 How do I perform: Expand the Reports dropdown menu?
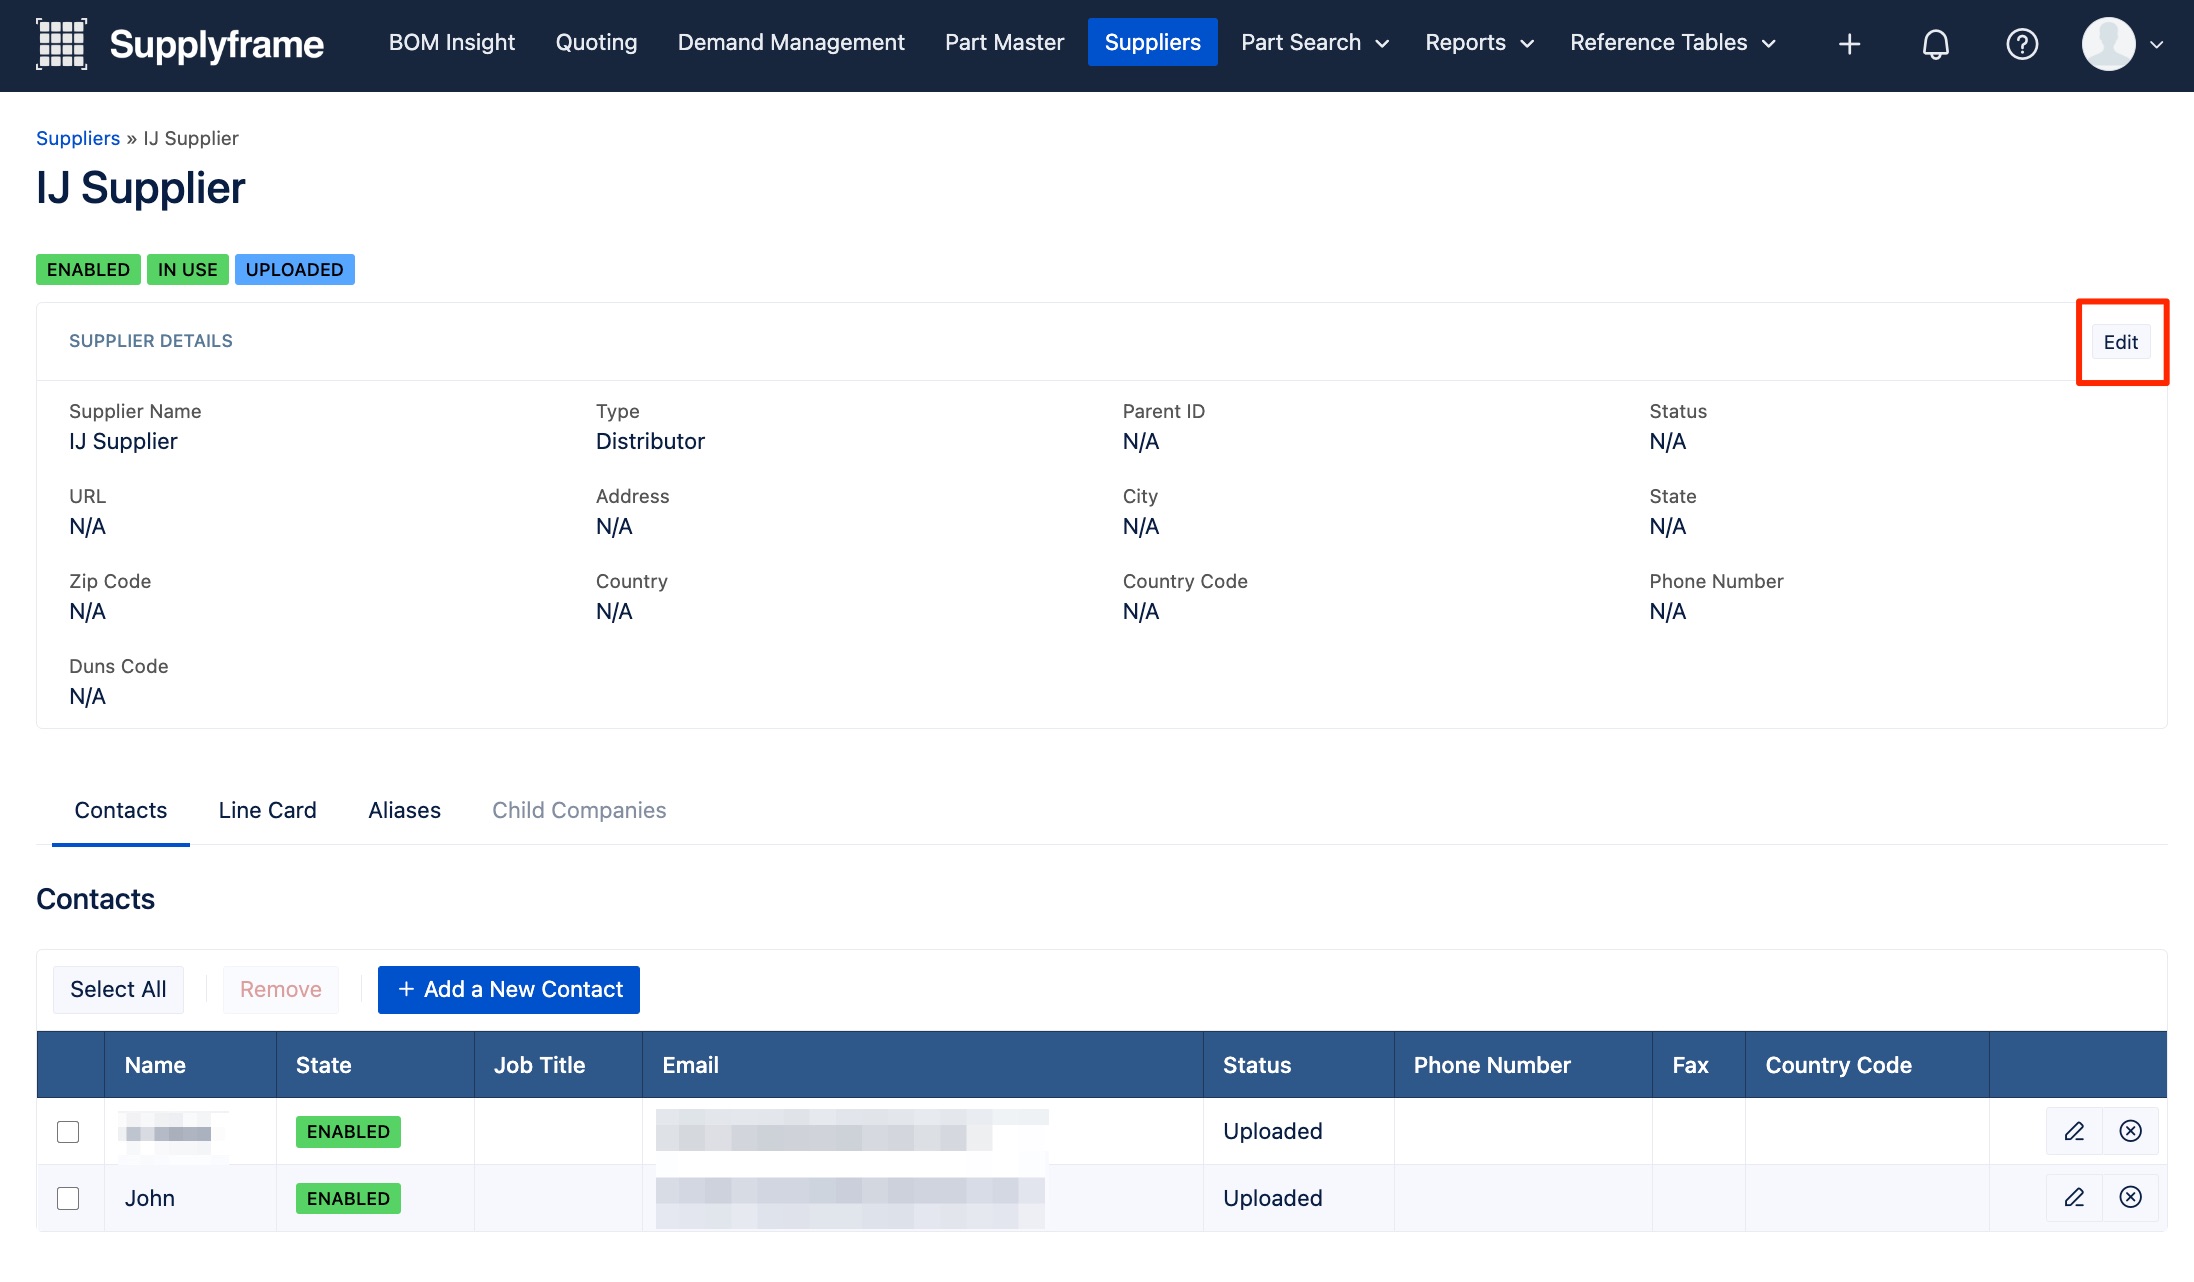(x=1479, y=42)
